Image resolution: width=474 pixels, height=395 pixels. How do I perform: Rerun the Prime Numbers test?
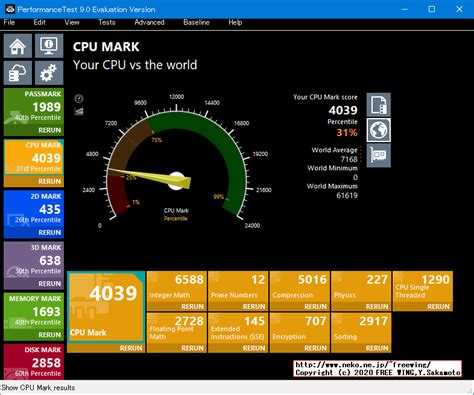[x=254, y=307]
